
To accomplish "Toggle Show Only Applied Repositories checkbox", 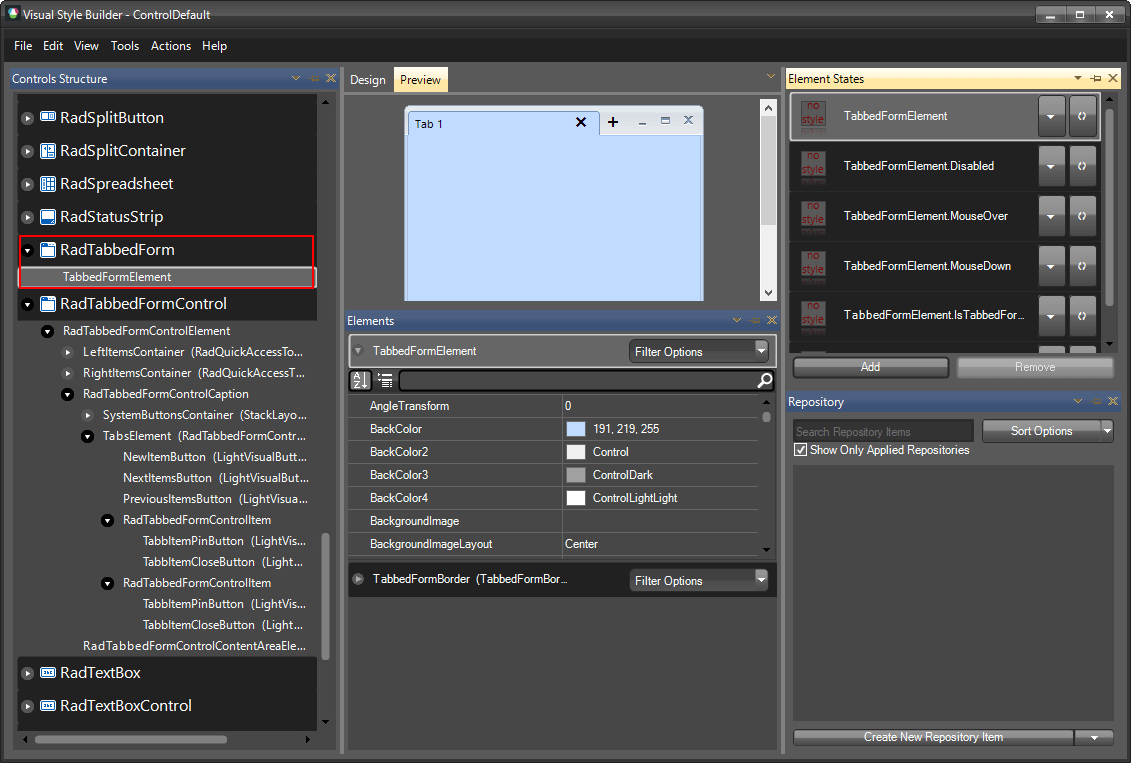I will point(800,450).
